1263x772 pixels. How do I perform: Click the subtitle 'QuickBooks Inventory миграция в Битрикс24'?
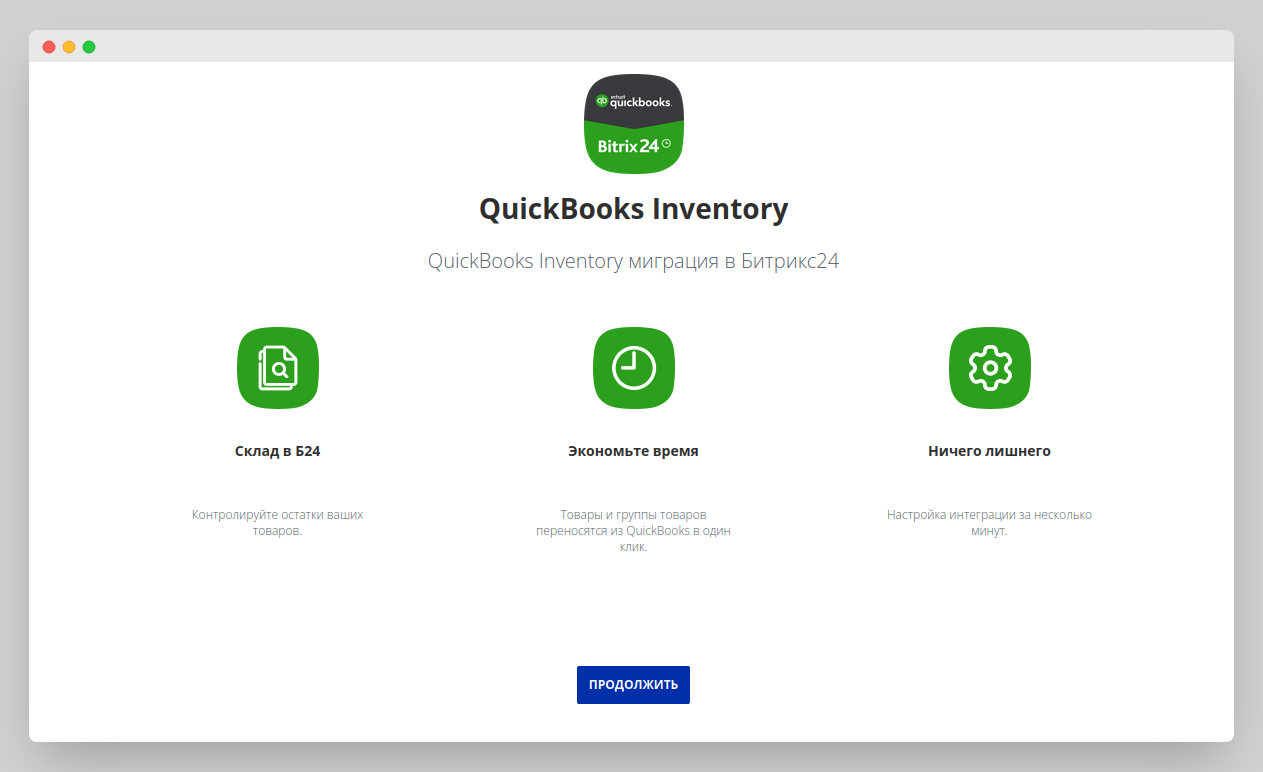[634, 262]
